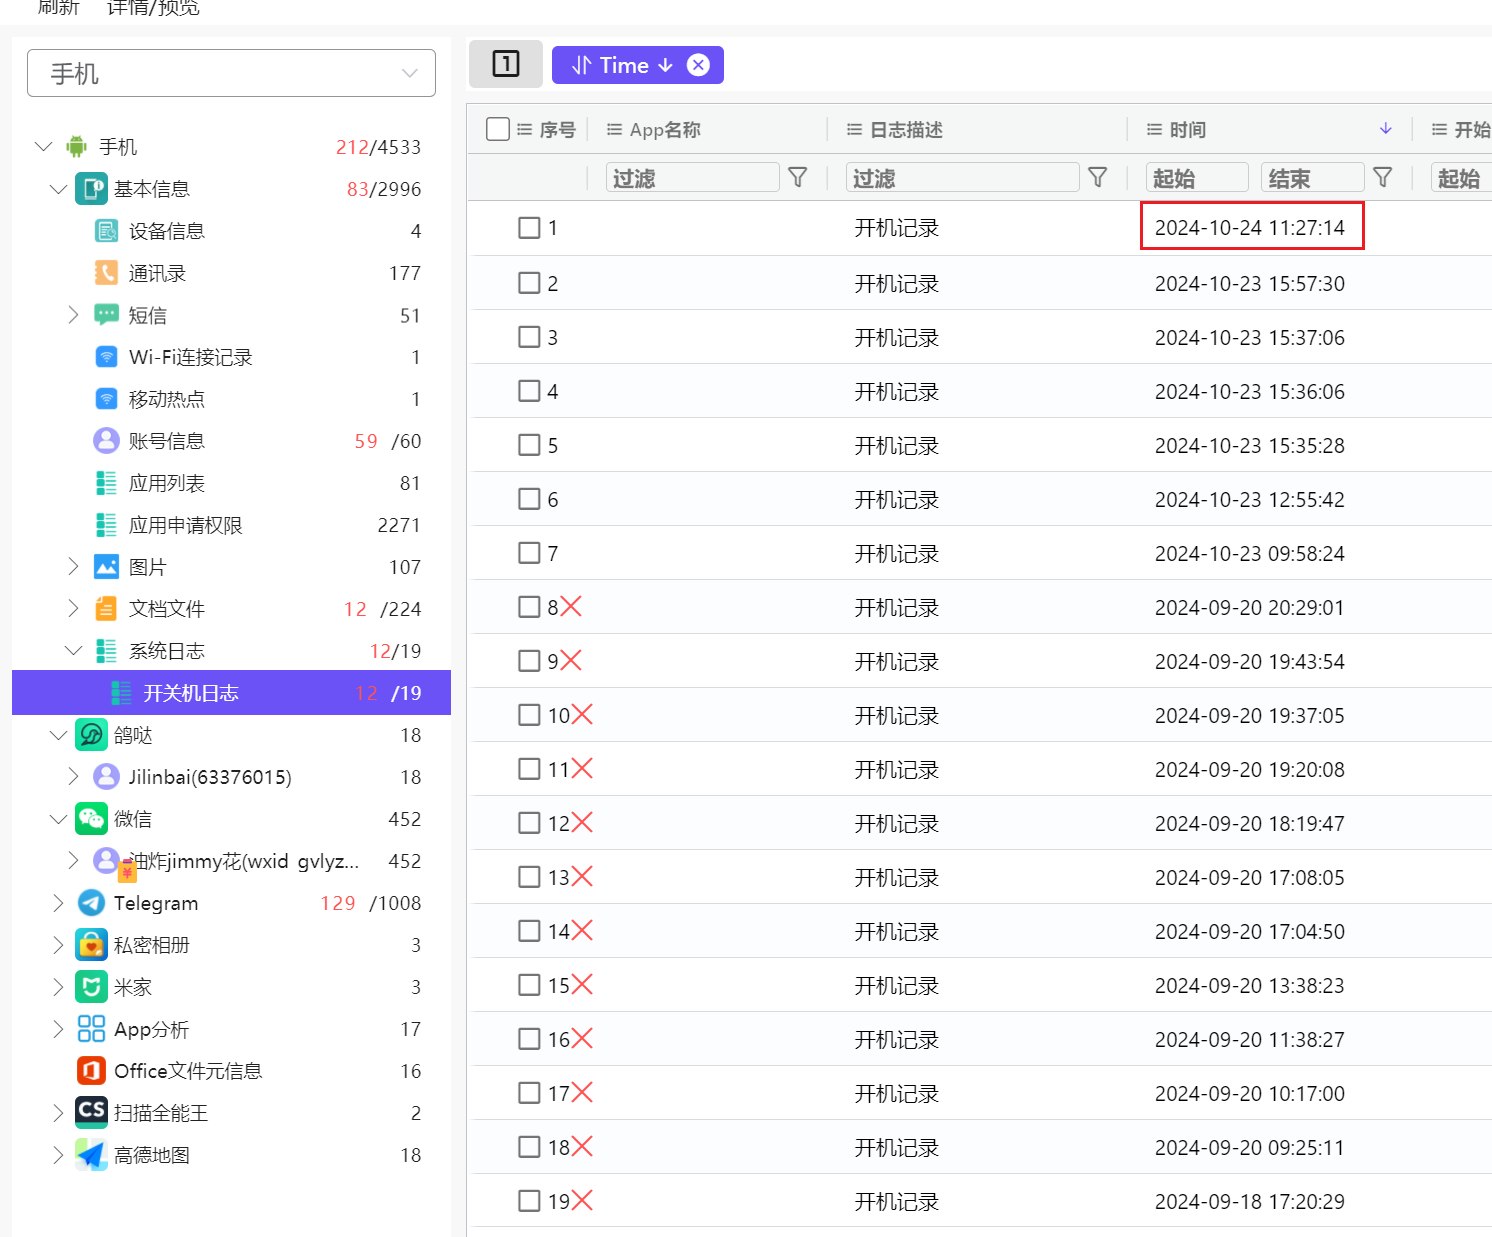Viewport: 1492px width, 1237px height.
Task: Click the filter funnel icon for App名称
Action: [x=798, y=178]
